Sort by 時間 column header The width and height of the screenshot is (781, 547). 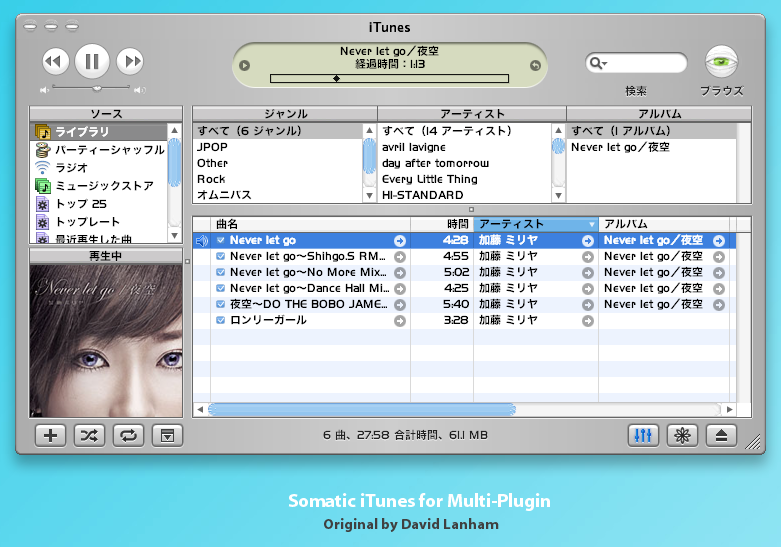click(x=442, y=224)
